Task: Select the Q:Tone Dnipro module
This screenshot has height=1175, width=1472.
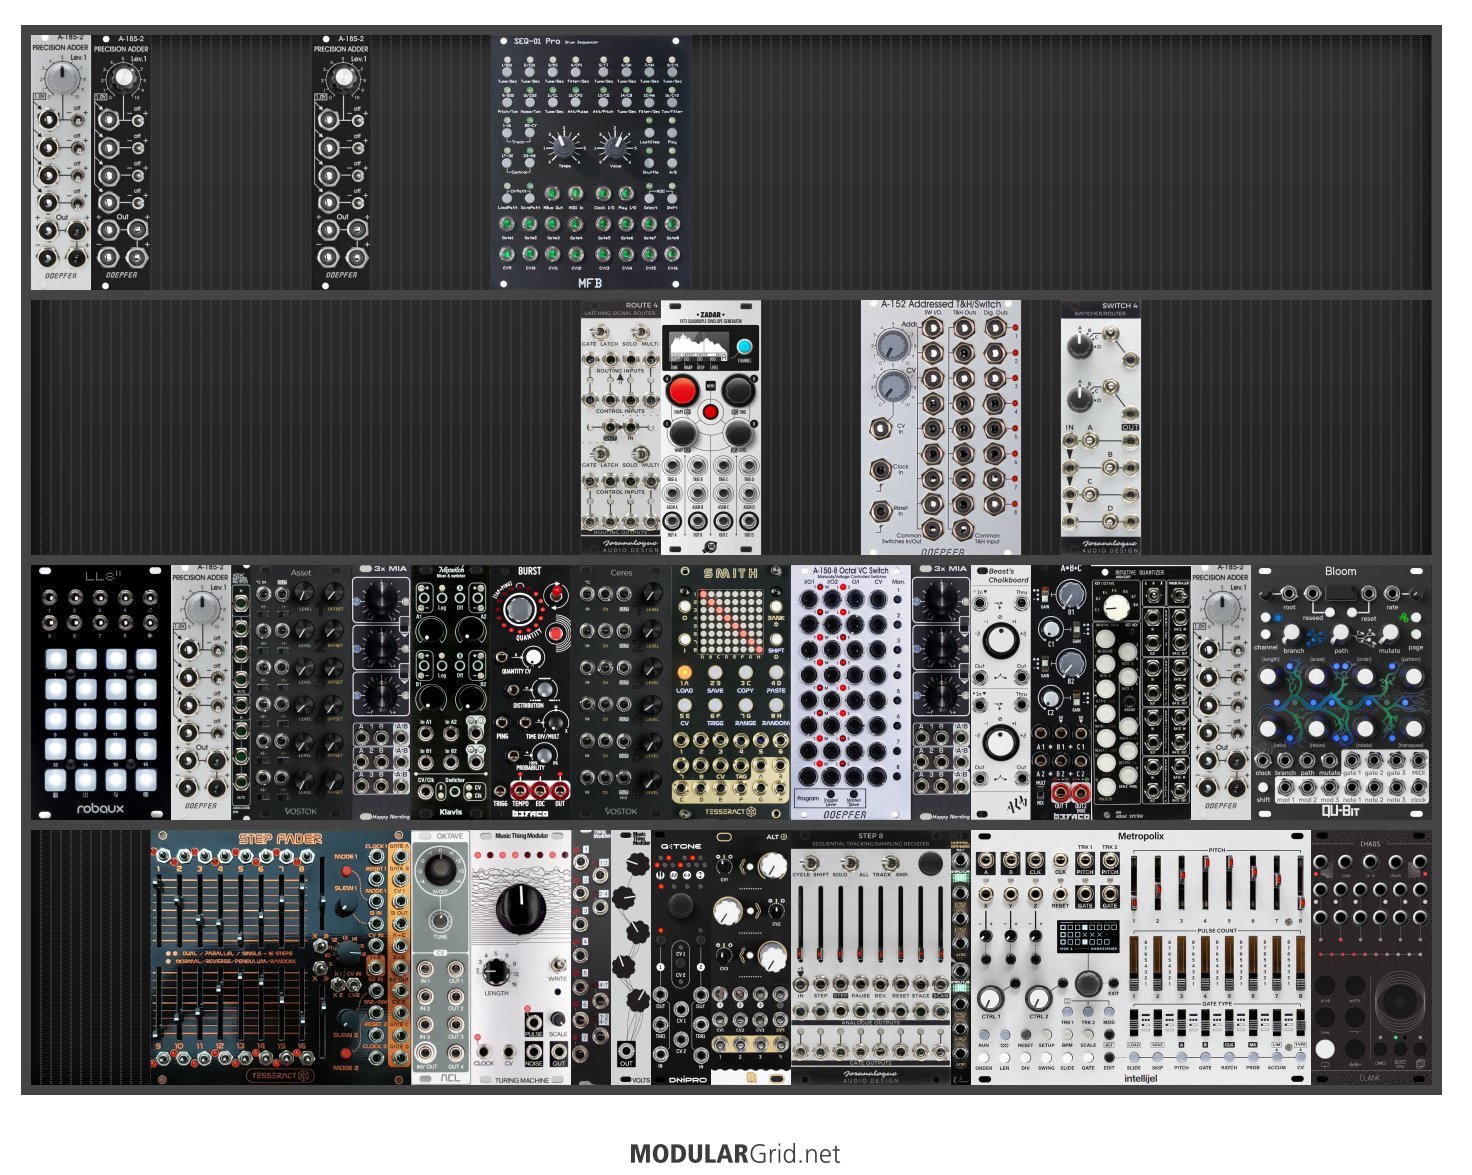Action: pyautogui.click(x=680, y=957)
